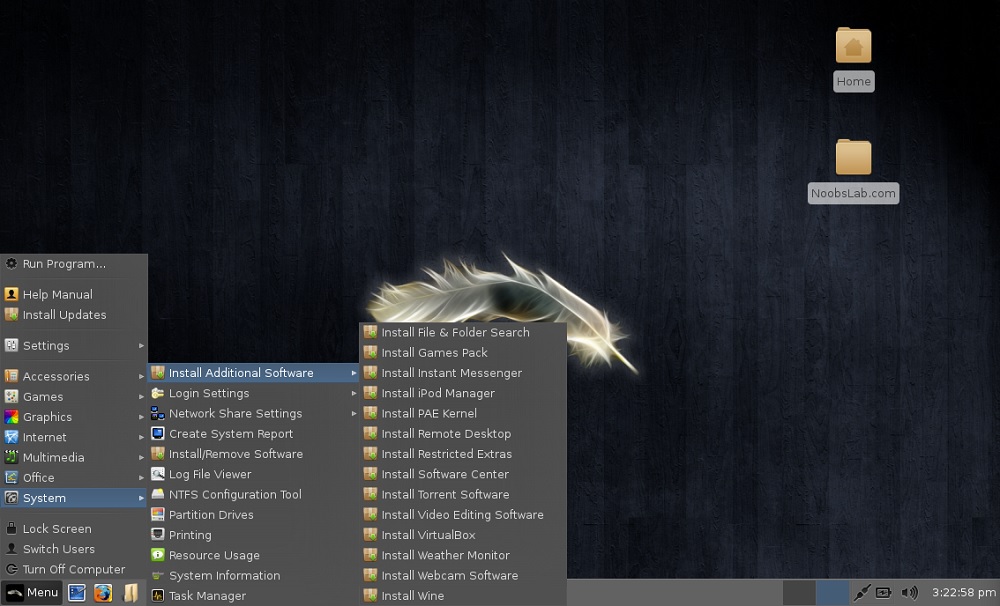Expand the Graphics submenu arrow

(141, 417)
